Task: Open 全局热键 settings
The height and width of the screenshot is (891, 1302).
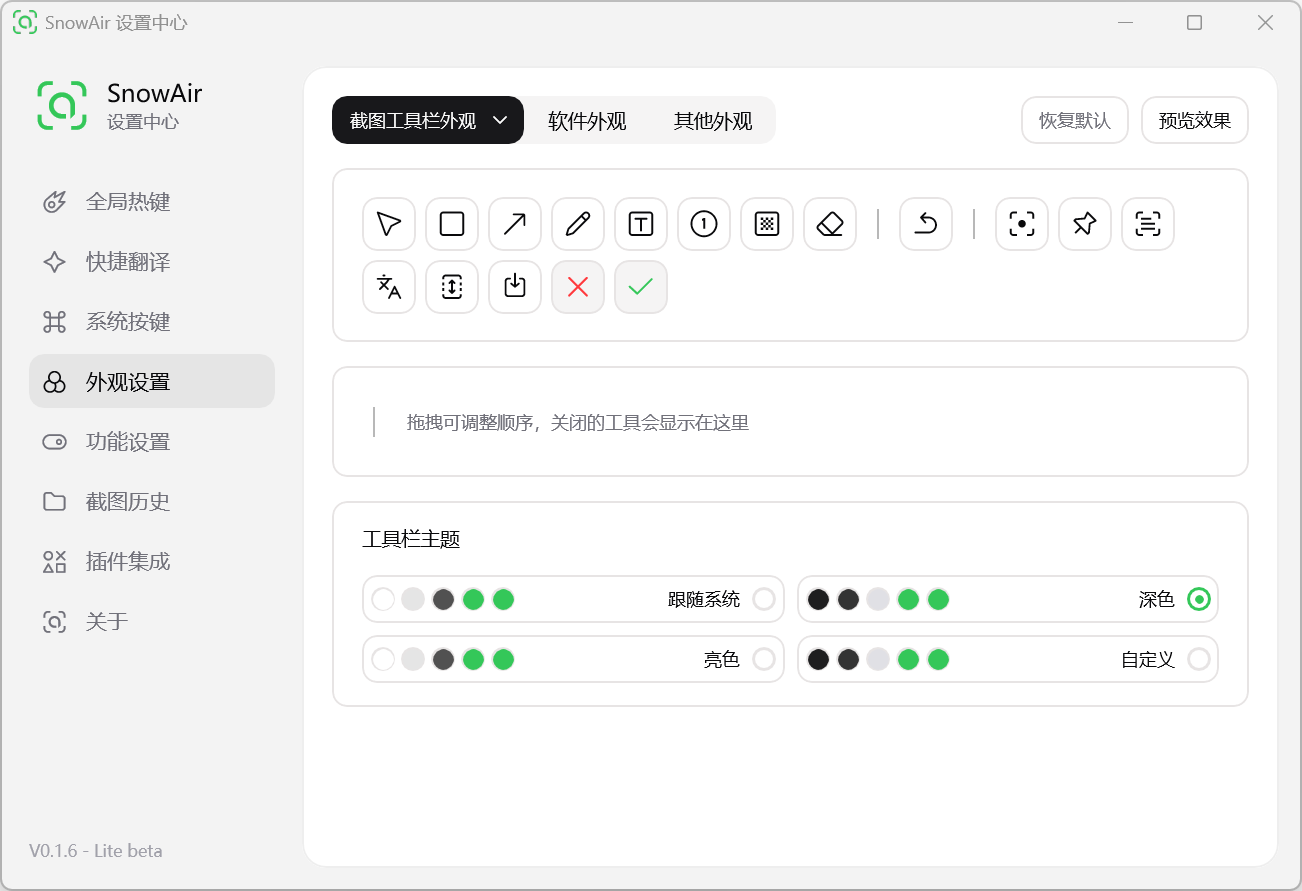Action: pyautogui.click(x=152, y=202)
